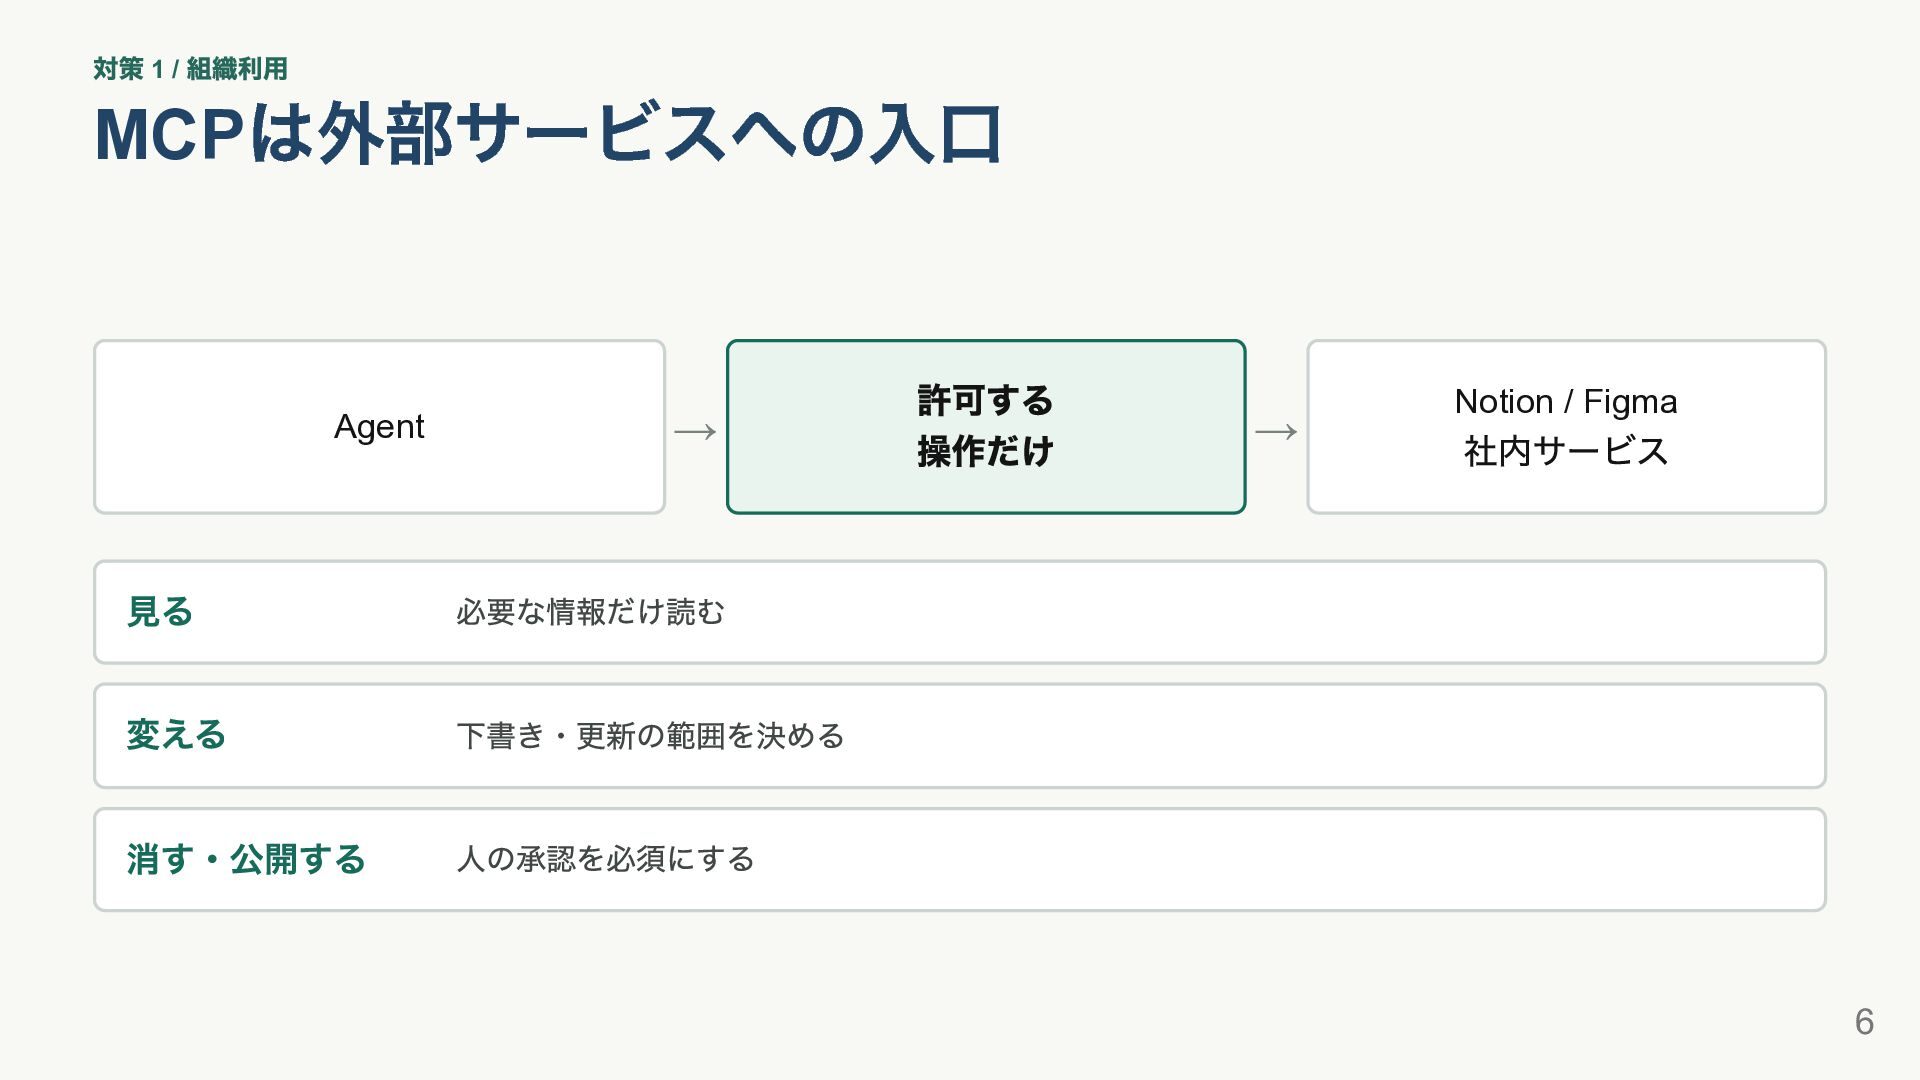The width and height of the screenshot is (1920, 1080).
Task: Click the Agent box
Action: point(379,427)
